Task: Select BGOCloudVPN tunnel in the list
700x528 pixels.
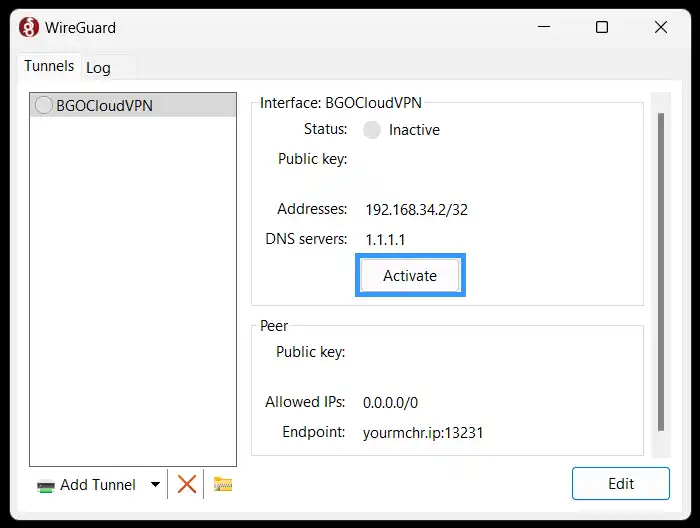Action: (x=133, y=105)
